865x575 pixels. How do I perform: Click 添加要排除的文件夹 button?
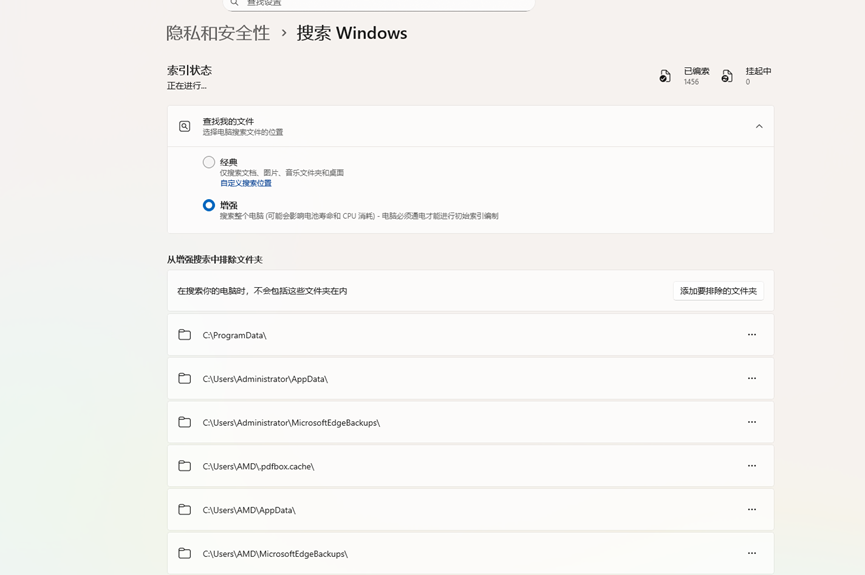tap(718, 291)
